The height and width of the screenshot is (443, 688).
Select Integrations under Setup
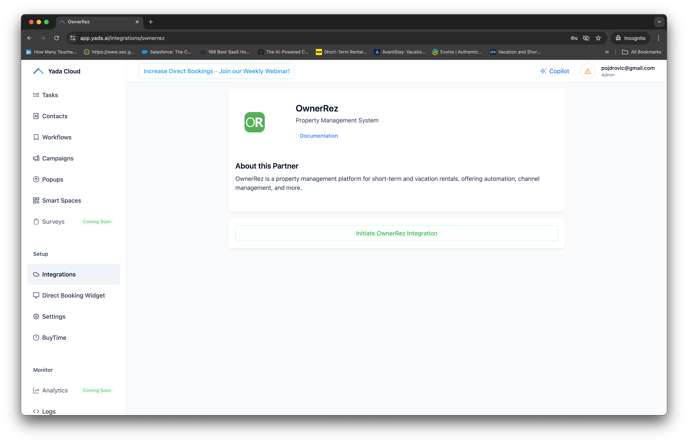point(74,275)
